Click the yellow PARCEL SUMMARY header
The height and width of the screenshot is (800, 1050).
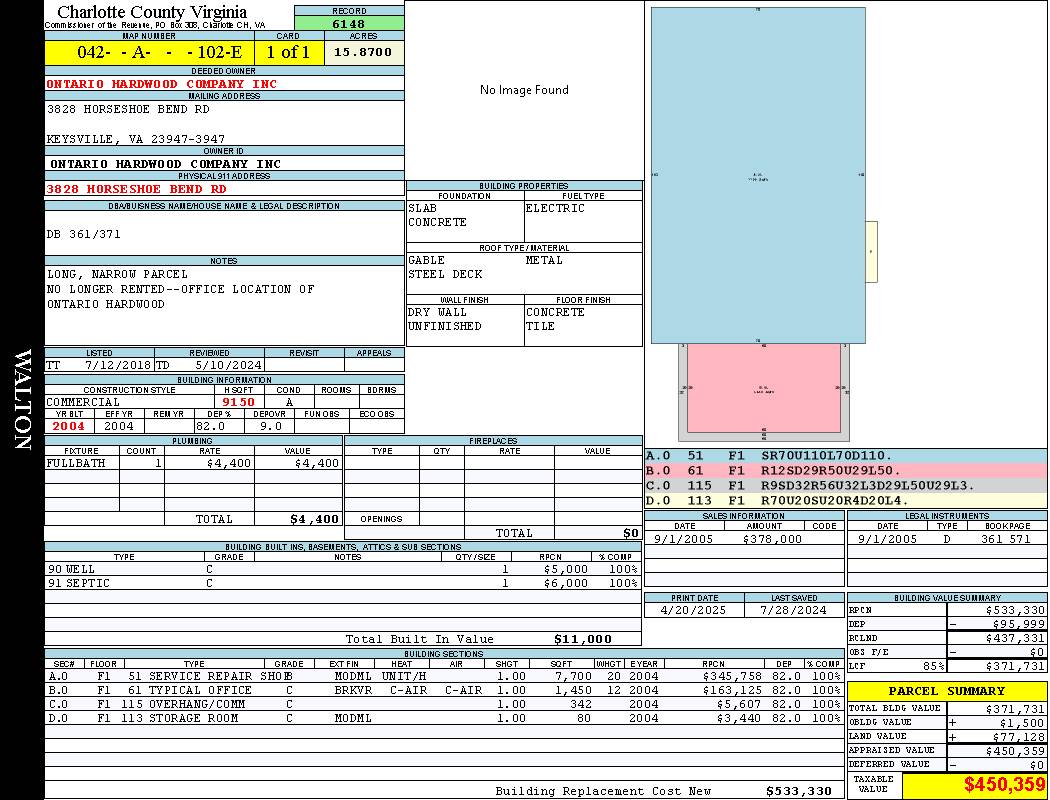click(946, 691)
